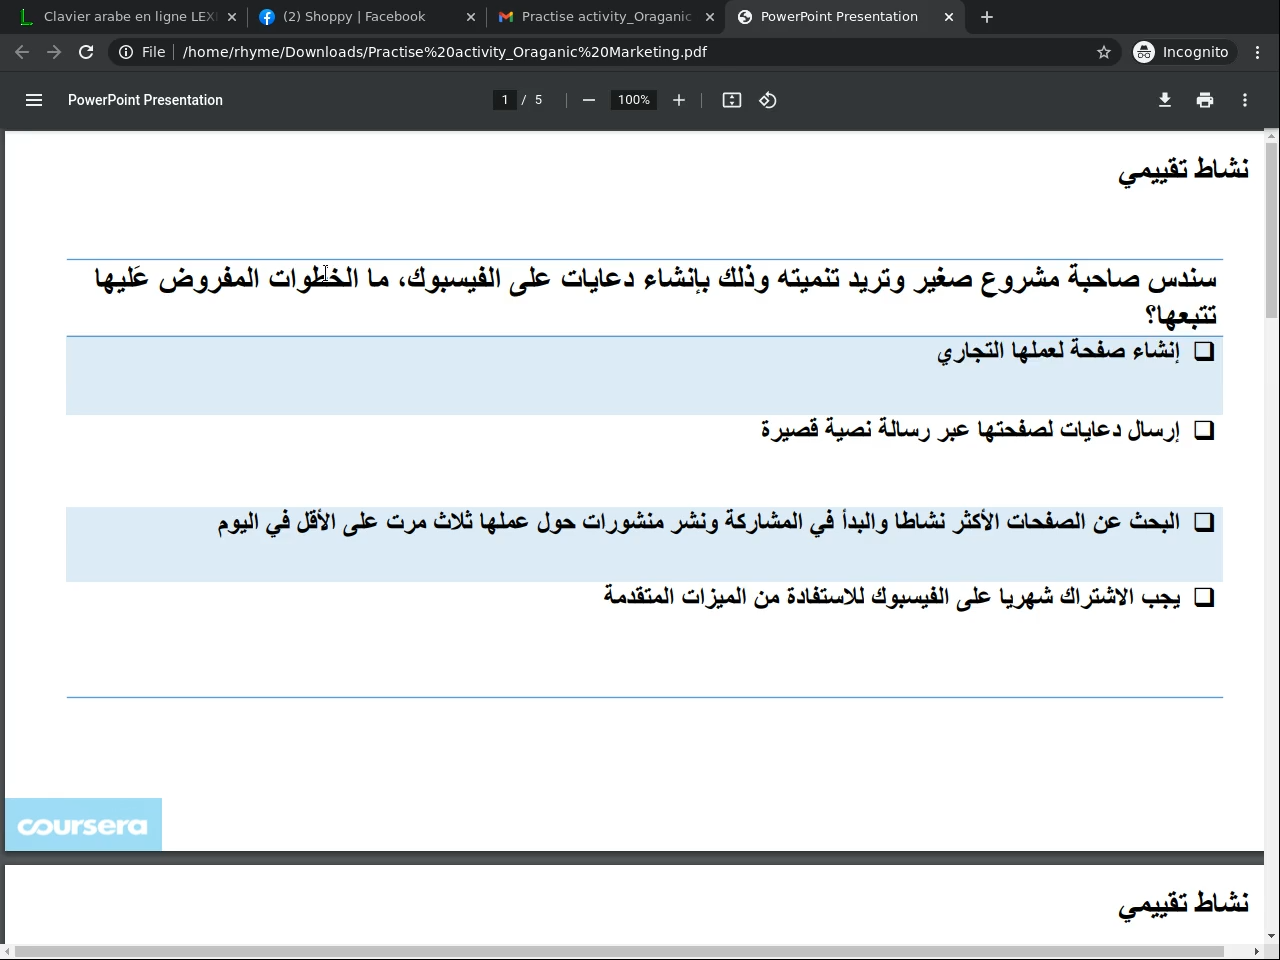
Task: Reload the current page
Action: [86, 52]
